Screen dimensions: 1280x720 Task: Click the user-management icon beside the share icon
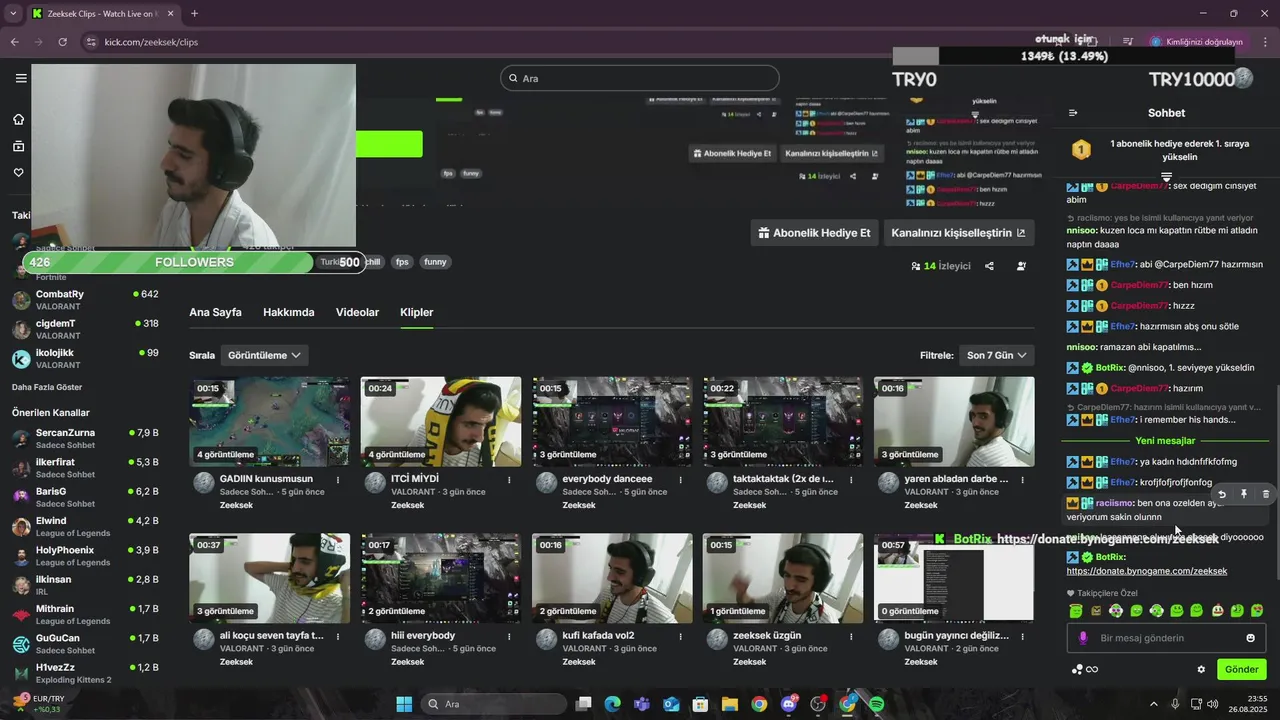click(1021, 266)
